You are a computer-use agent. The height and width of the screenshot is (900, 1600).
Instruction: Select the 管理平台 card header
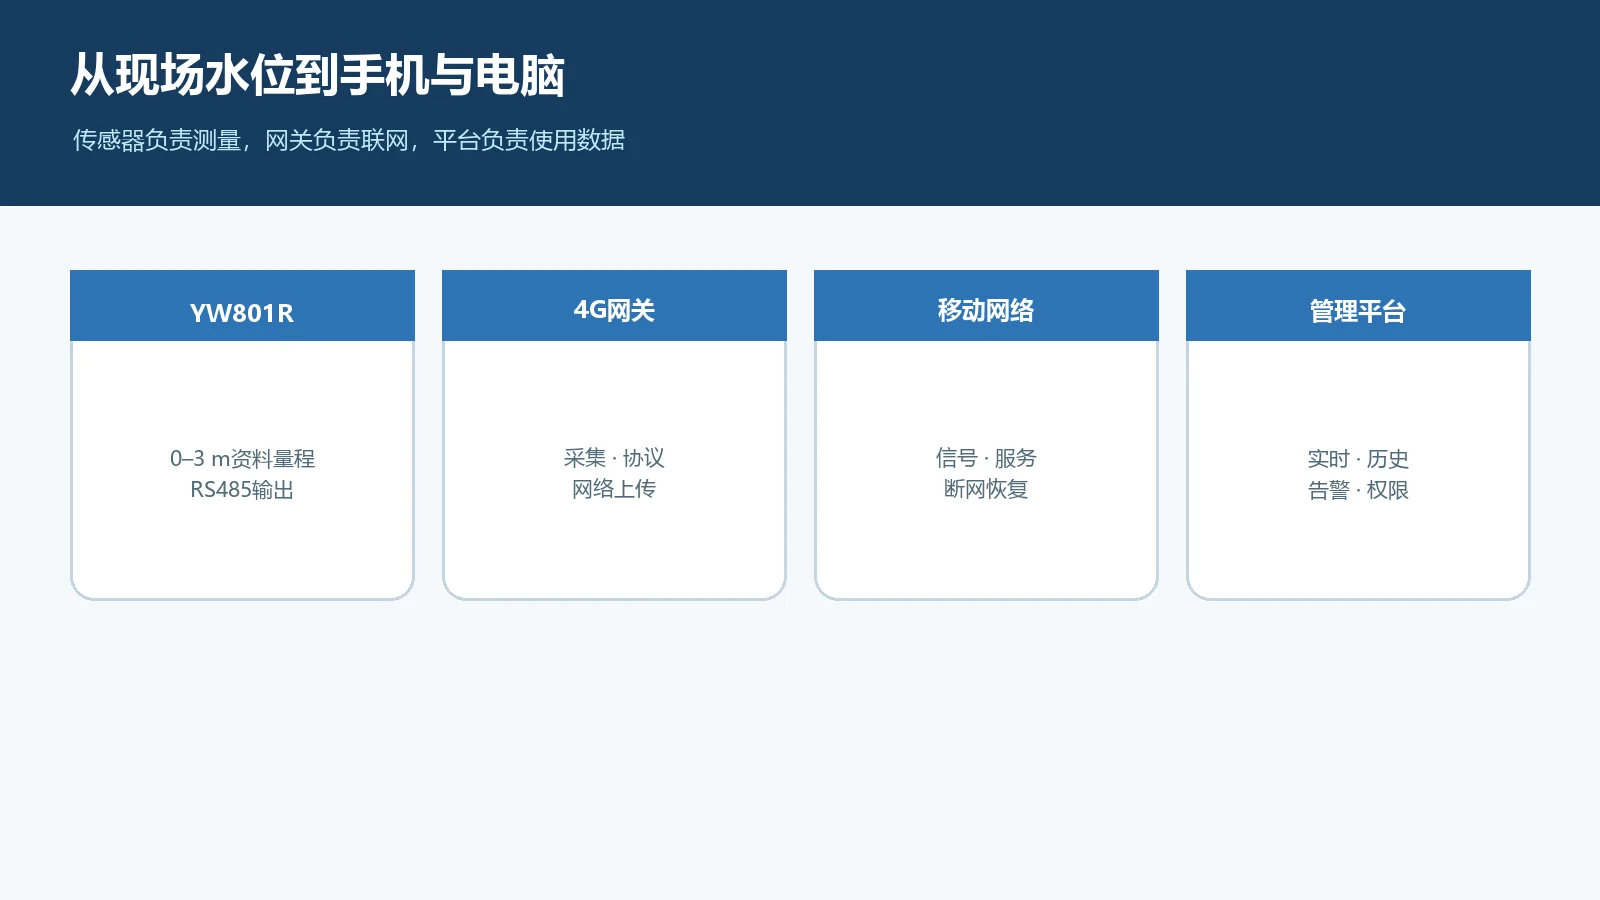[x=1358, y=306]
